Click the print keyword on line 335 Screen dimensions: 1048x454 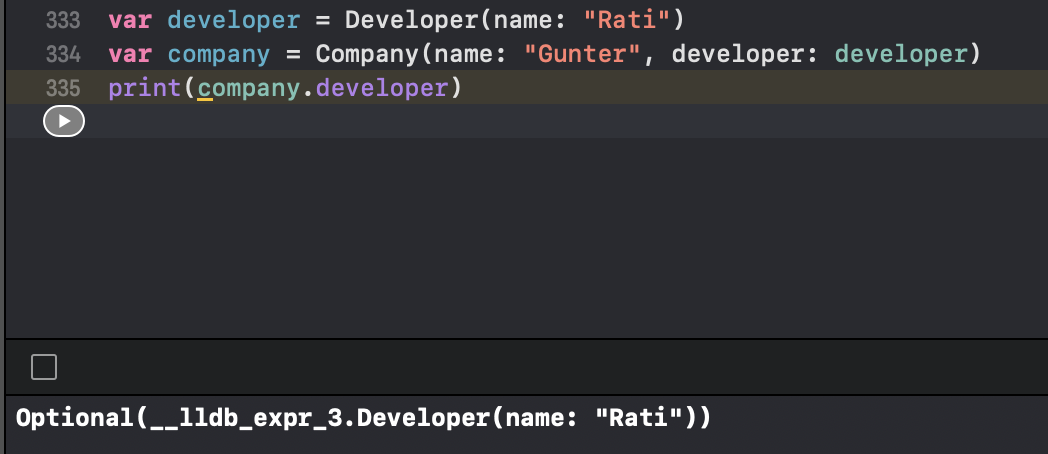(x=145, y=88)
